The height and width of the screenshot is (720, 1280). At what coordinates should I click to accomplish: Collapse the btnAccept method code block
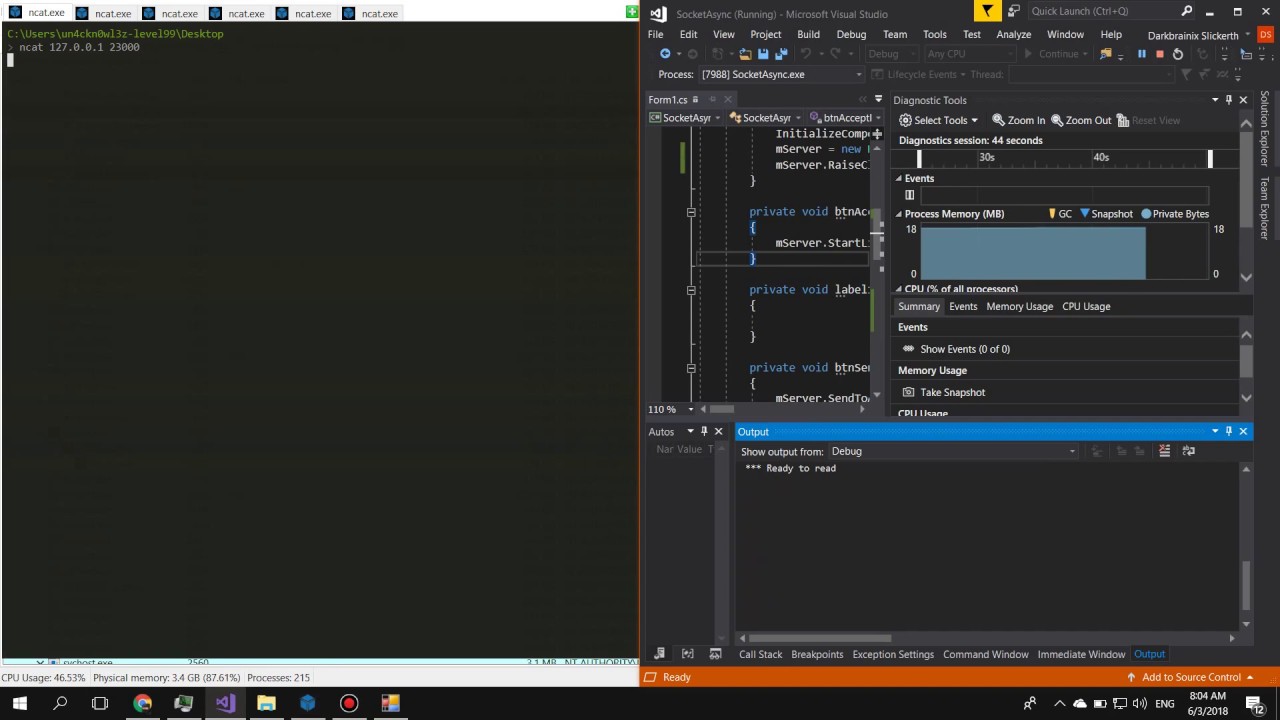pyautogui.click(x=691, y=212)
